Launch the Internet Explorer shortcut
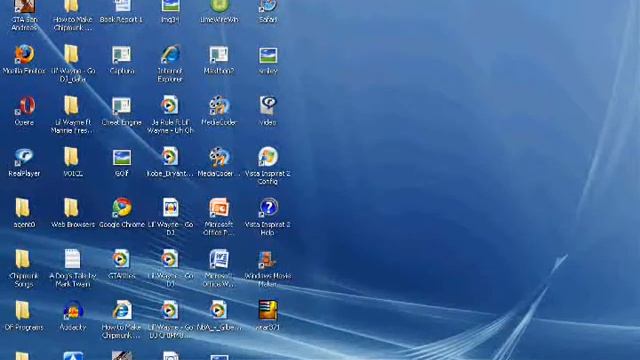 (170, 55)
